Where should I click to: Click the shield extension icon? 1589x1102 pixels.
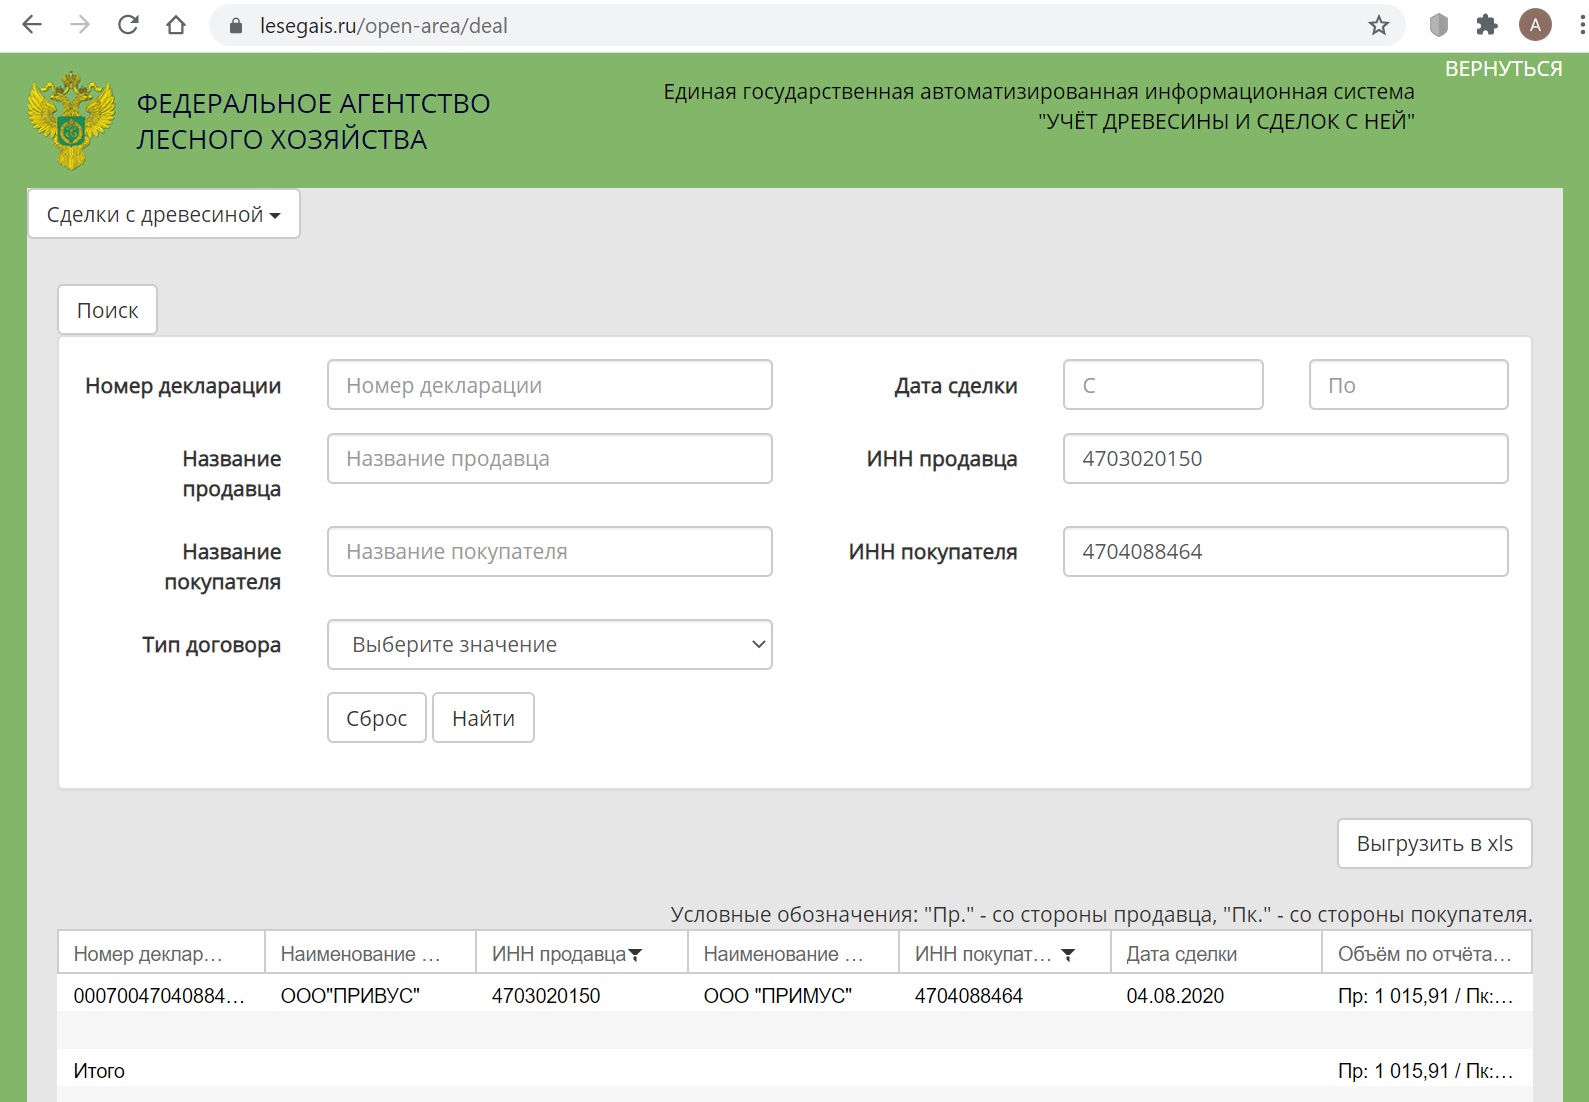pyautogui.click(x=1438, y=25)
